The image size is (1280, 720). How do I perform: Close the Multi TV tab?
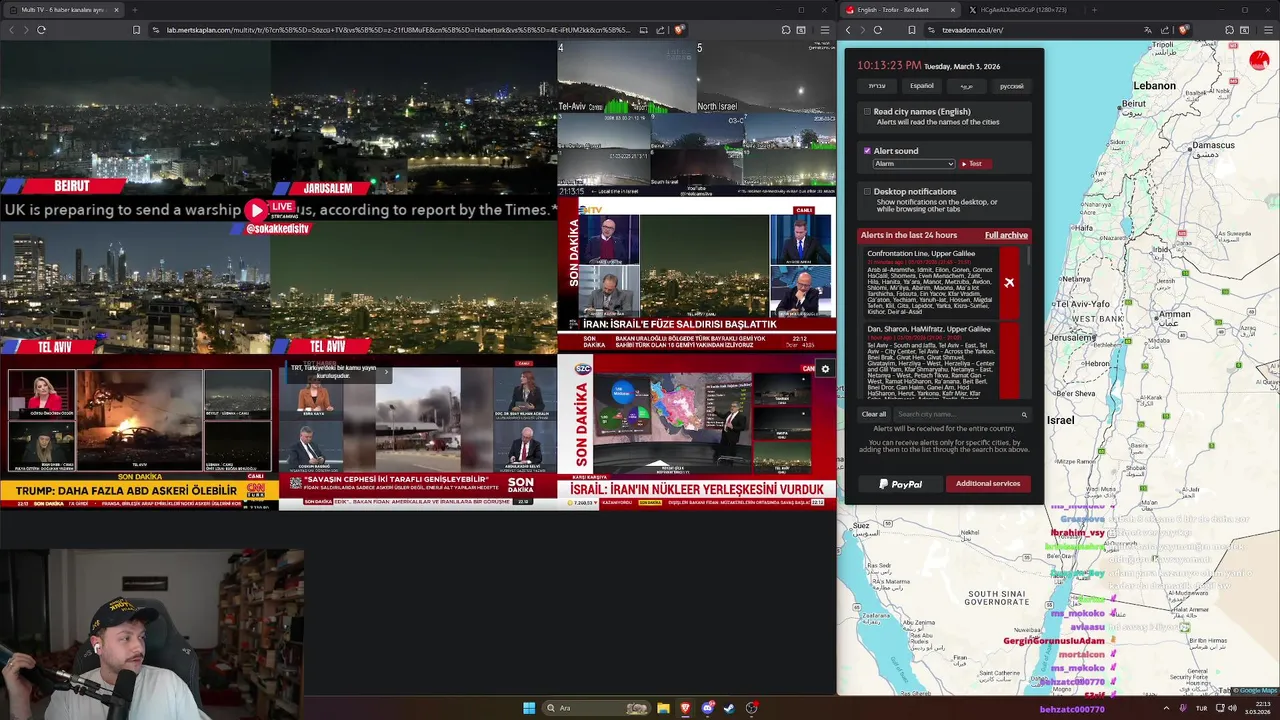click(116, 10)
